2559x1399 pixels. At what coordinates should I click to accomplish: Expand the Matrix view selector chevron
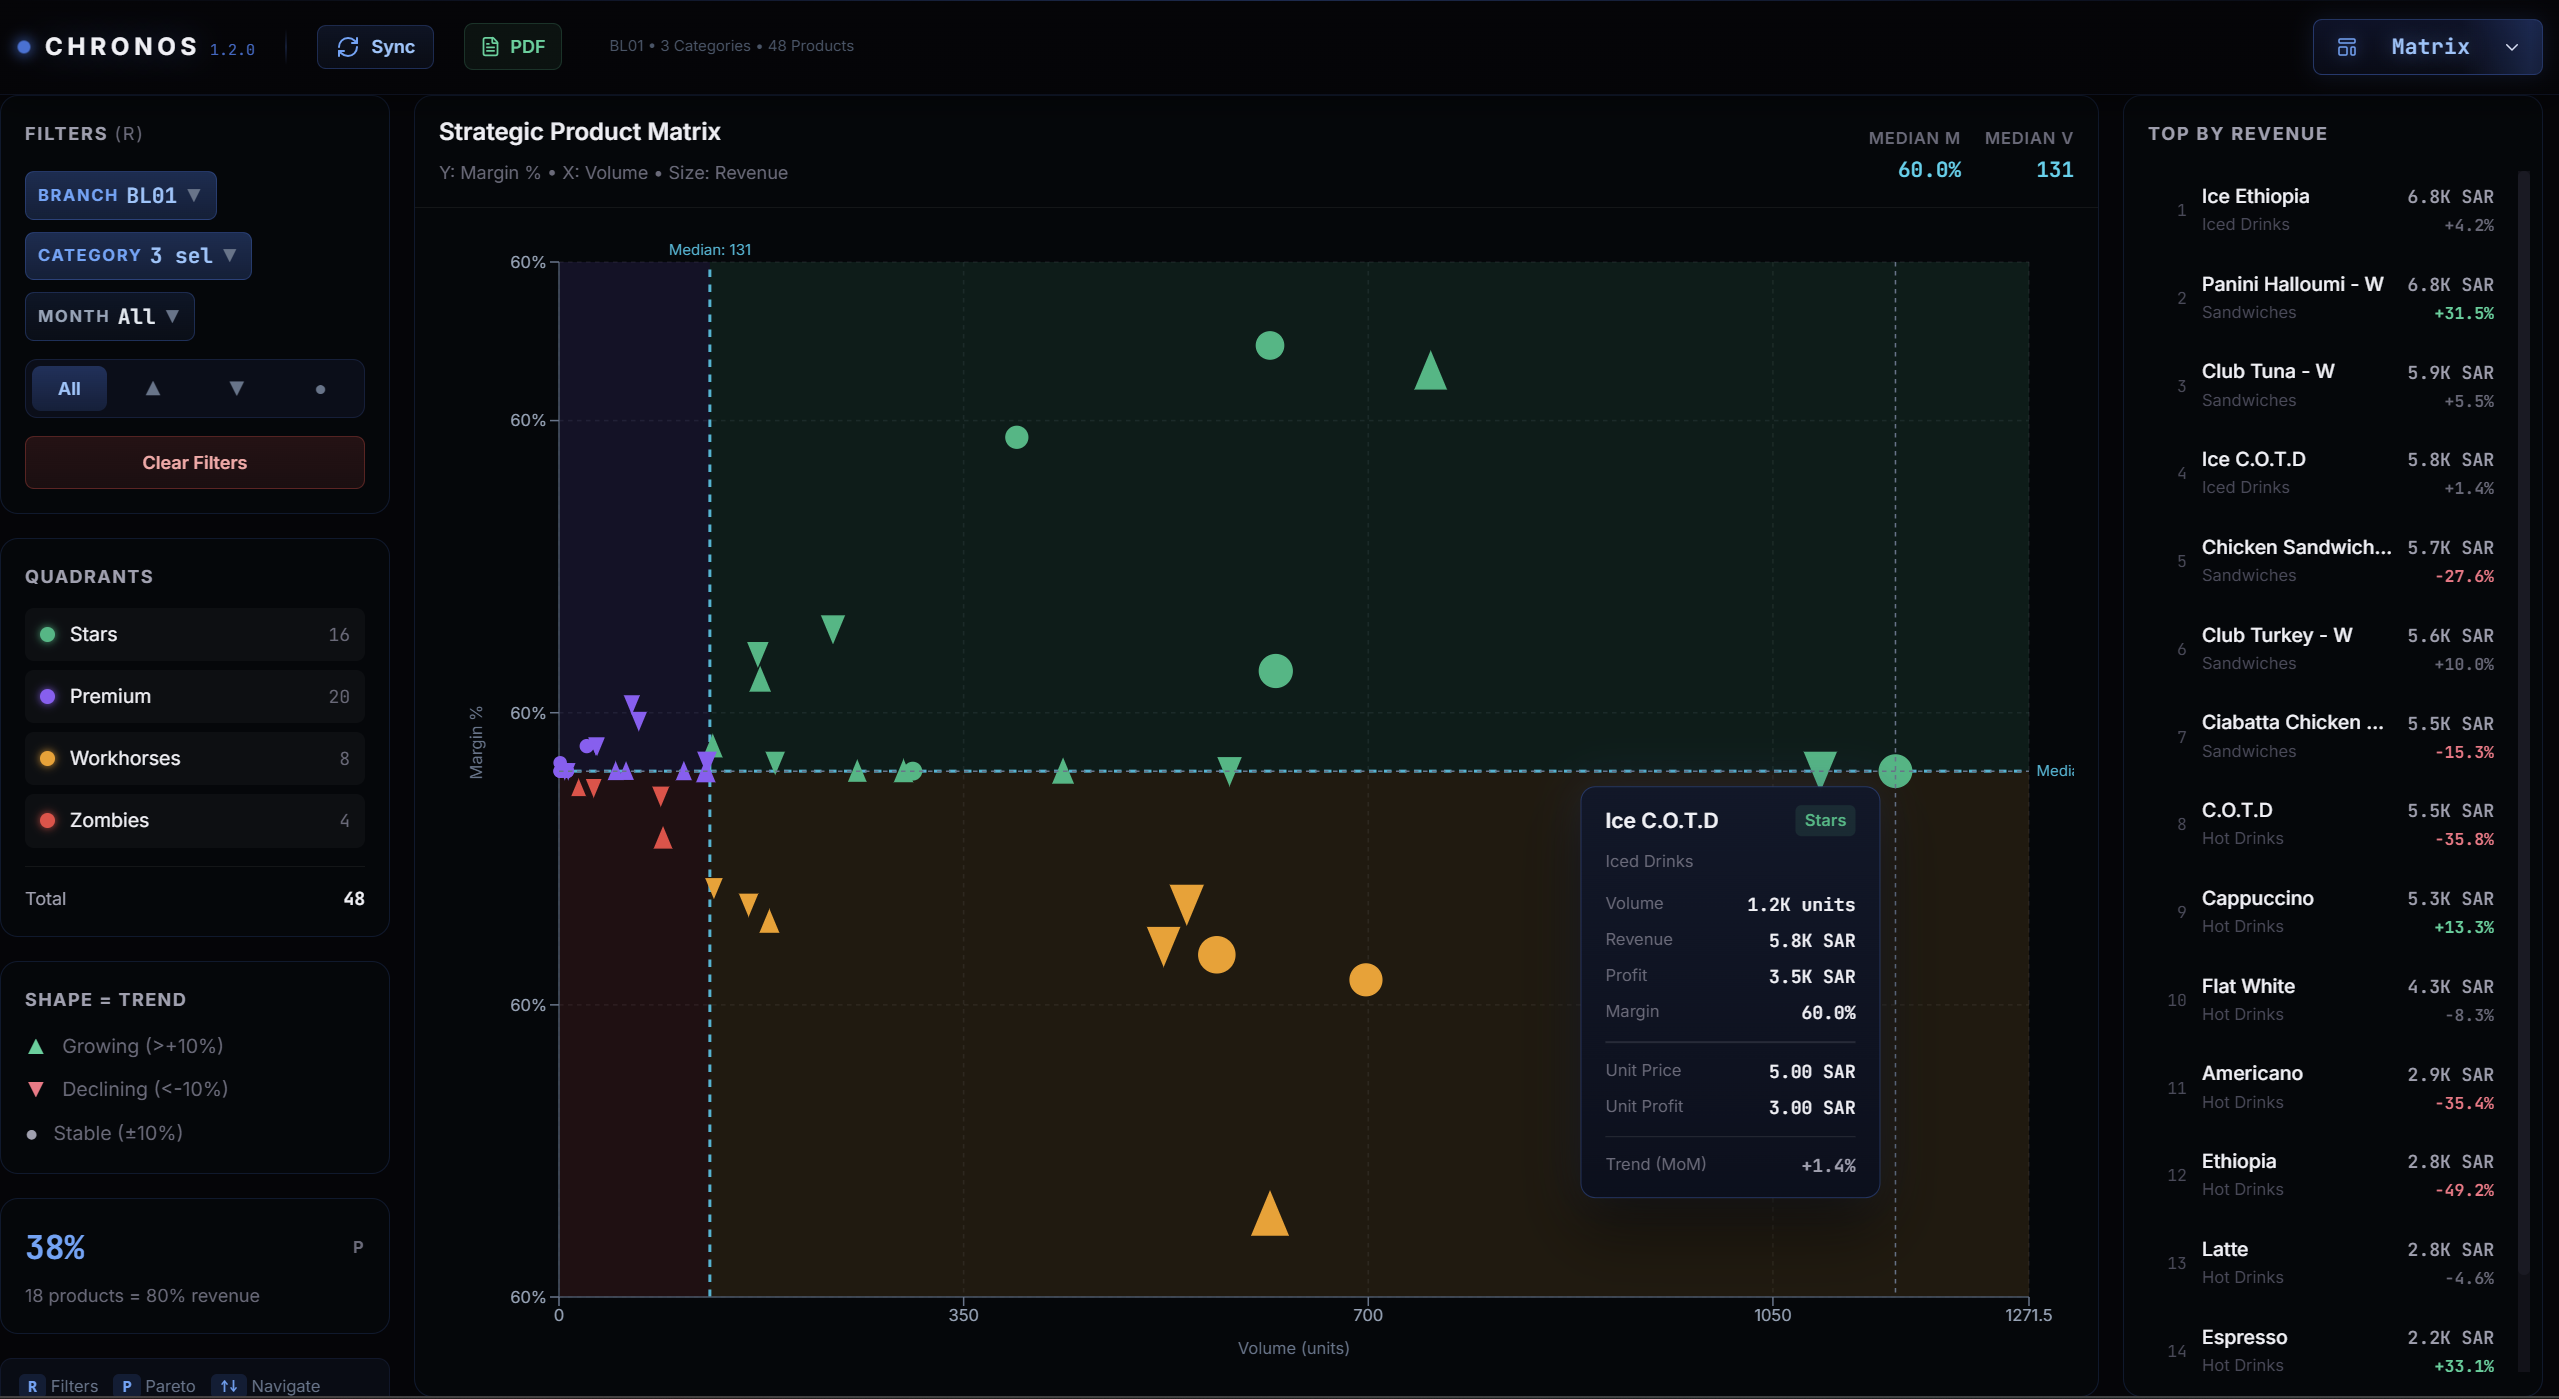[x=2511, y=47]
